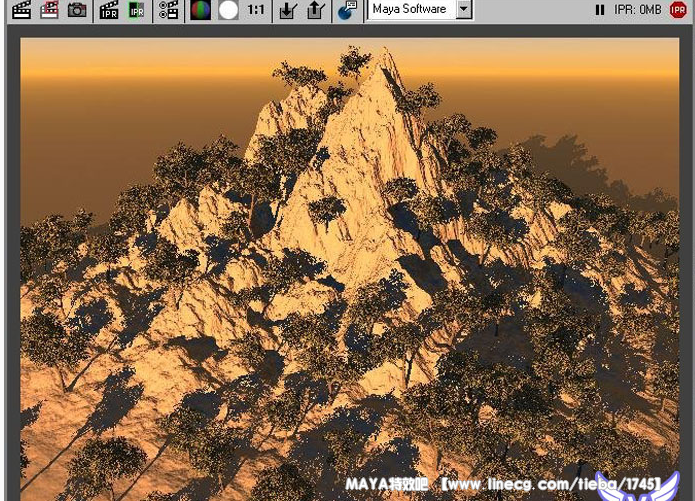Click the green Refresh IPR image icon
Image resolution: width=695 pixels, height=501 pixels.
point(136,10)
